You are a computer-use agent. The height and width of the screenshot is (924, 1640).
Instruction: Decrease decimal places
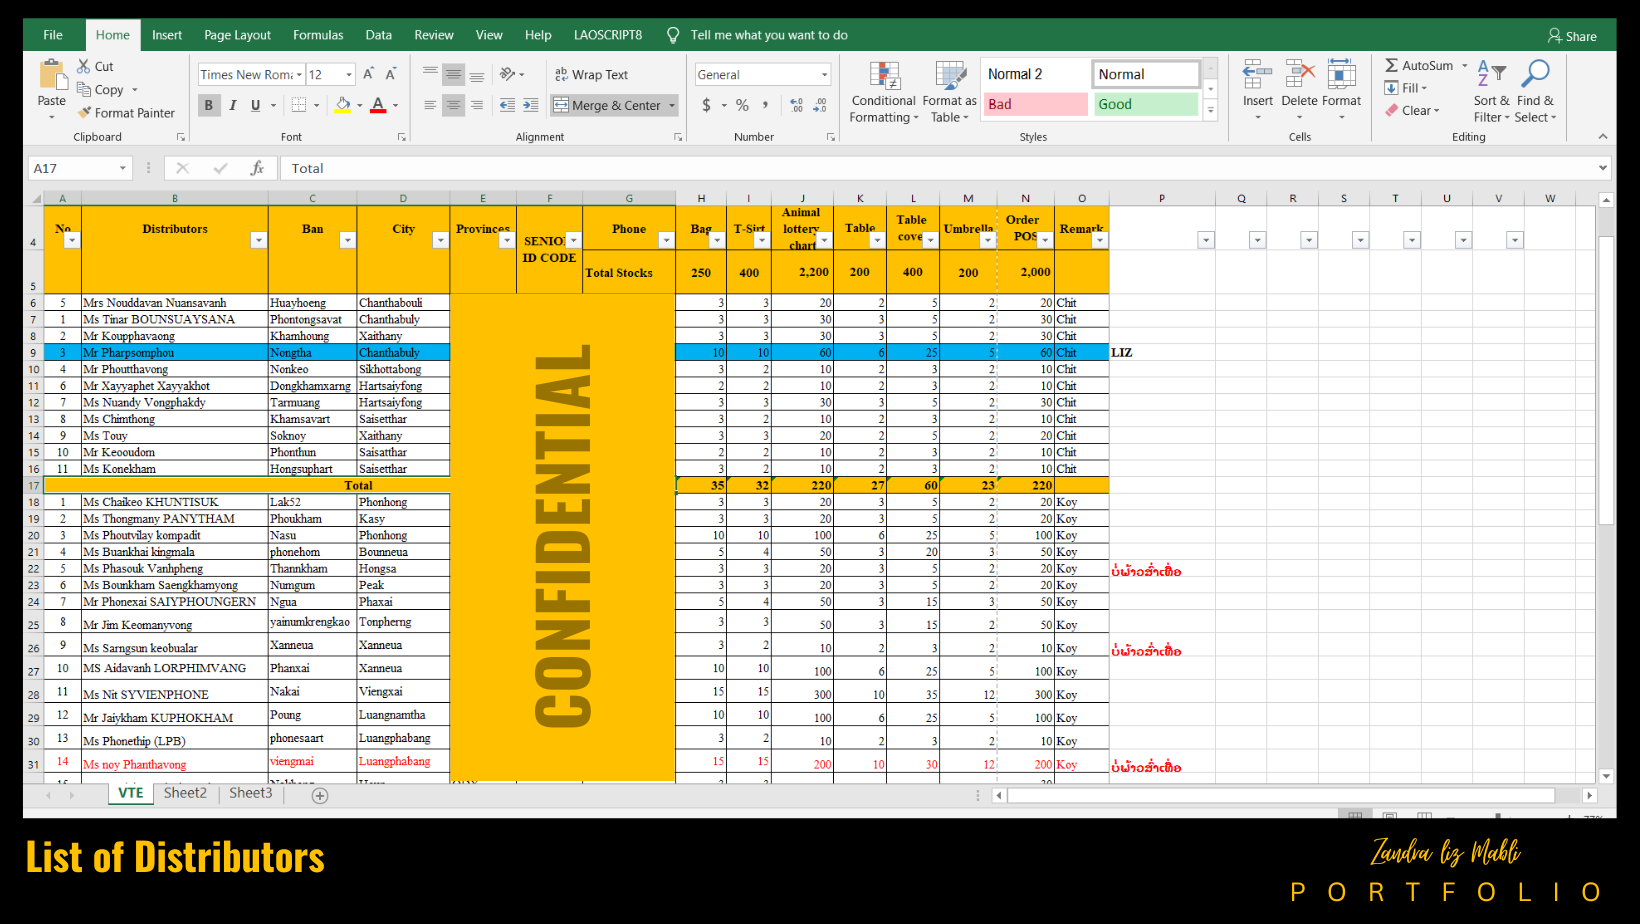(820, 105)
